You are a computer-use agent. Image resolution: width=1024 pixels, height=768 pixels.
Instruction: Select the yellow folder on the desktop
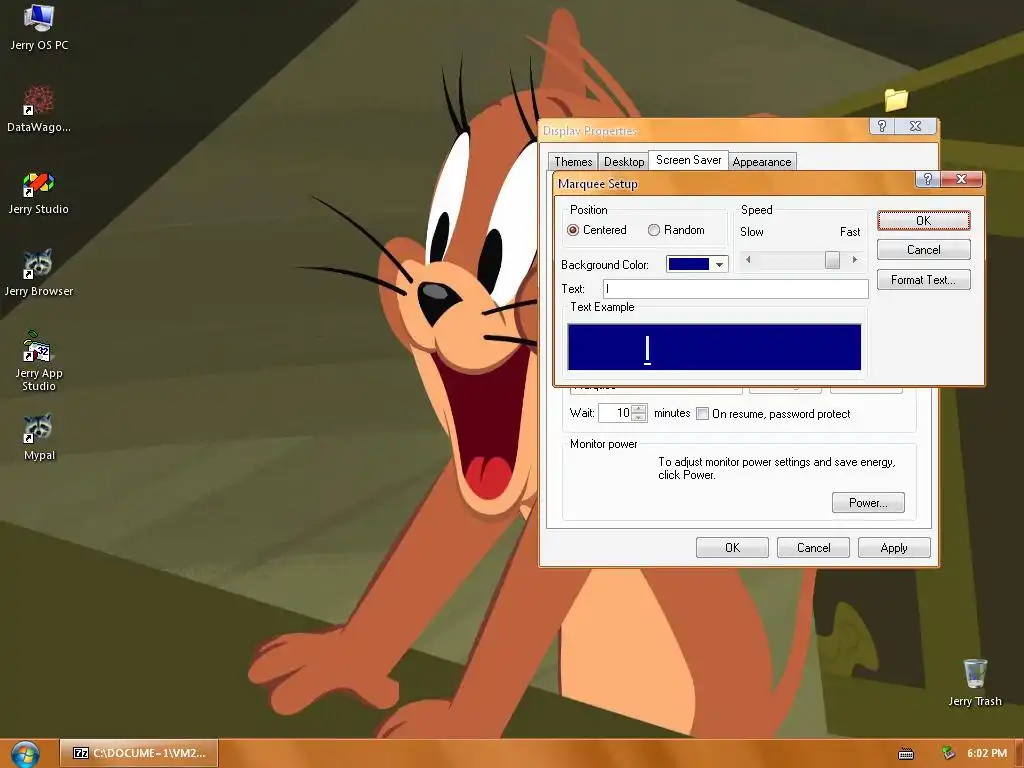pyautogui.click(x=896, y=99)
